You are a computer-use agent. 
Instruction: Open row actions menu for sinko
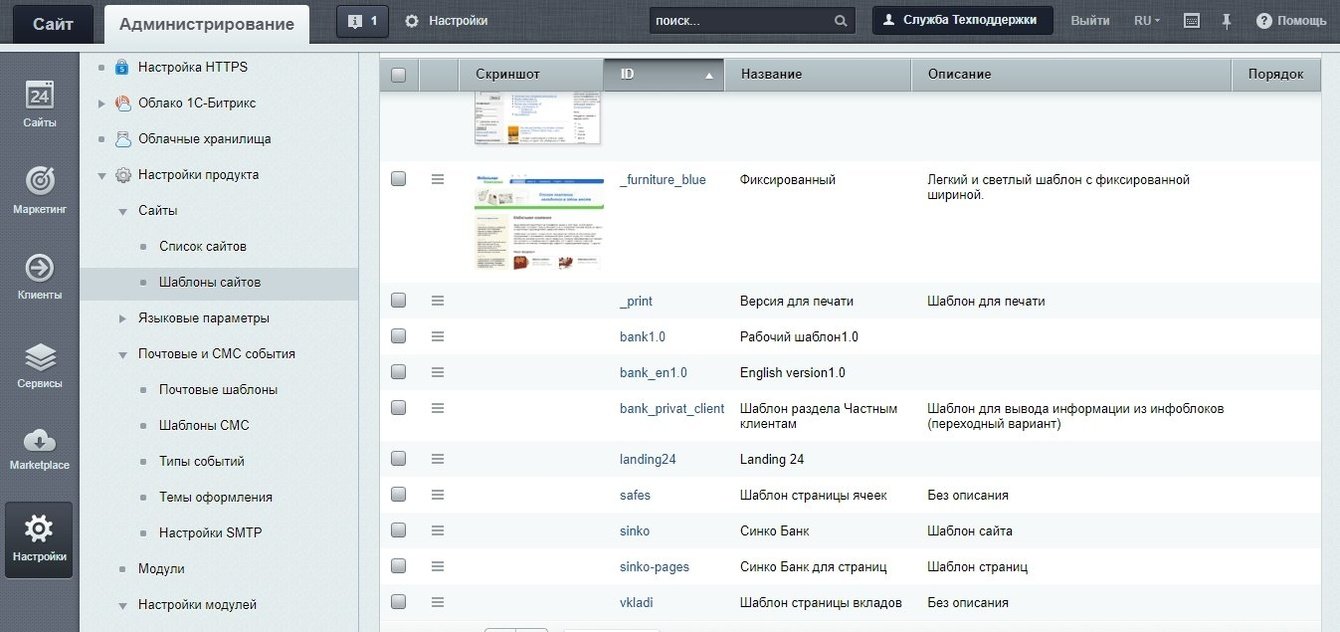click(x=437, y=531)
